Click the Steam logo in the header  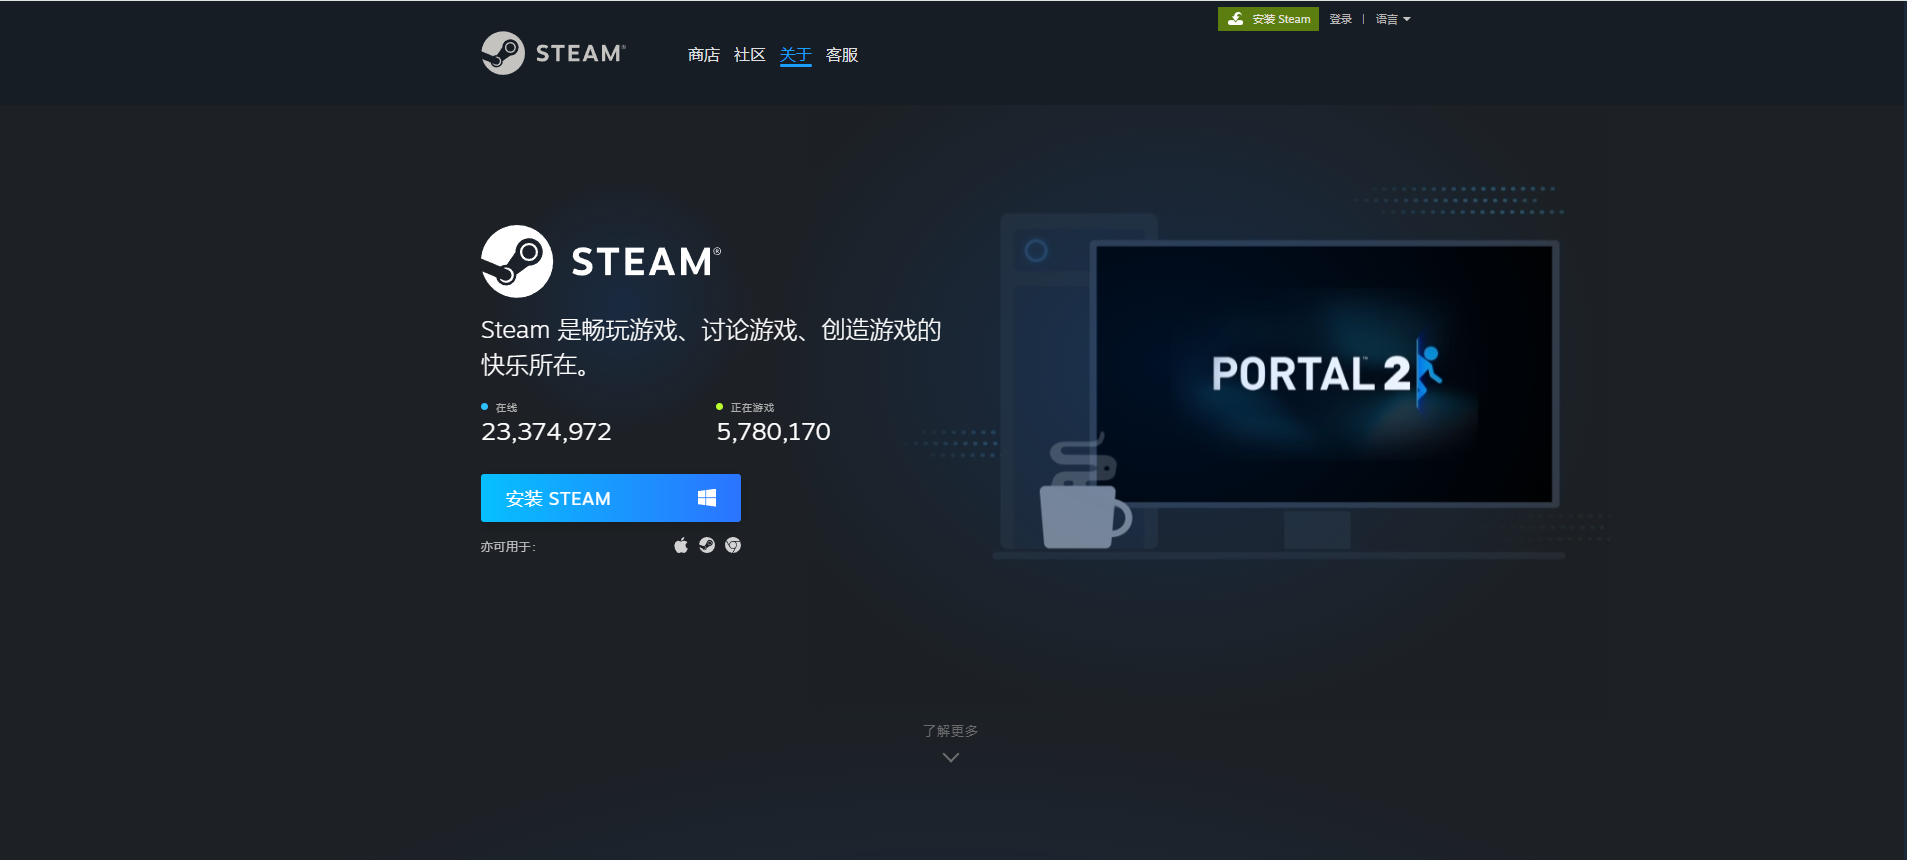(x=553, y=53)
